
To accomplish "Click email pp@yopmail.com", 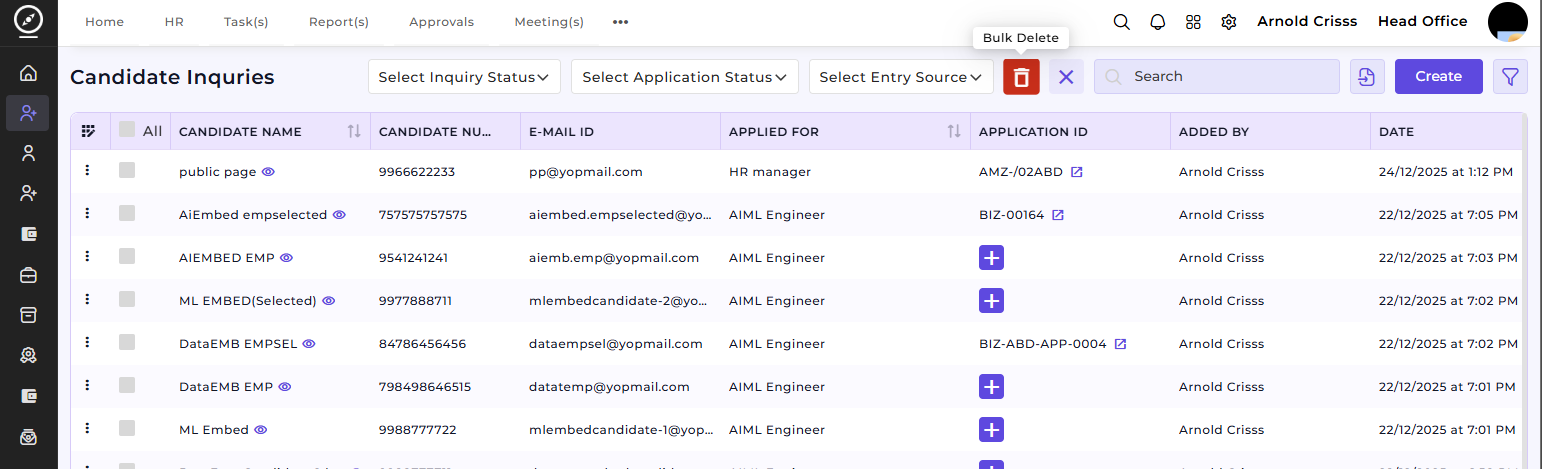I will [x=585, y=172].
